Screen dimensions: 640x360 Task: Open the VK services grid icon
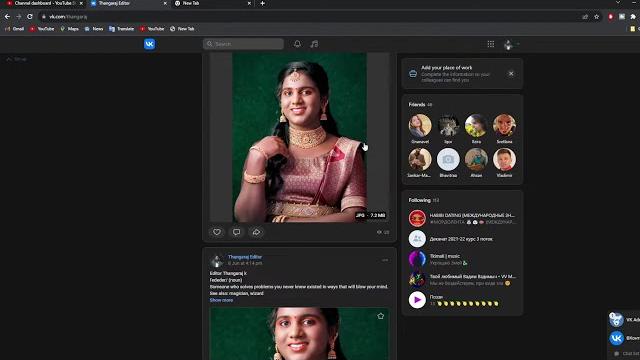pyautogui.click(x=491, y=44)
